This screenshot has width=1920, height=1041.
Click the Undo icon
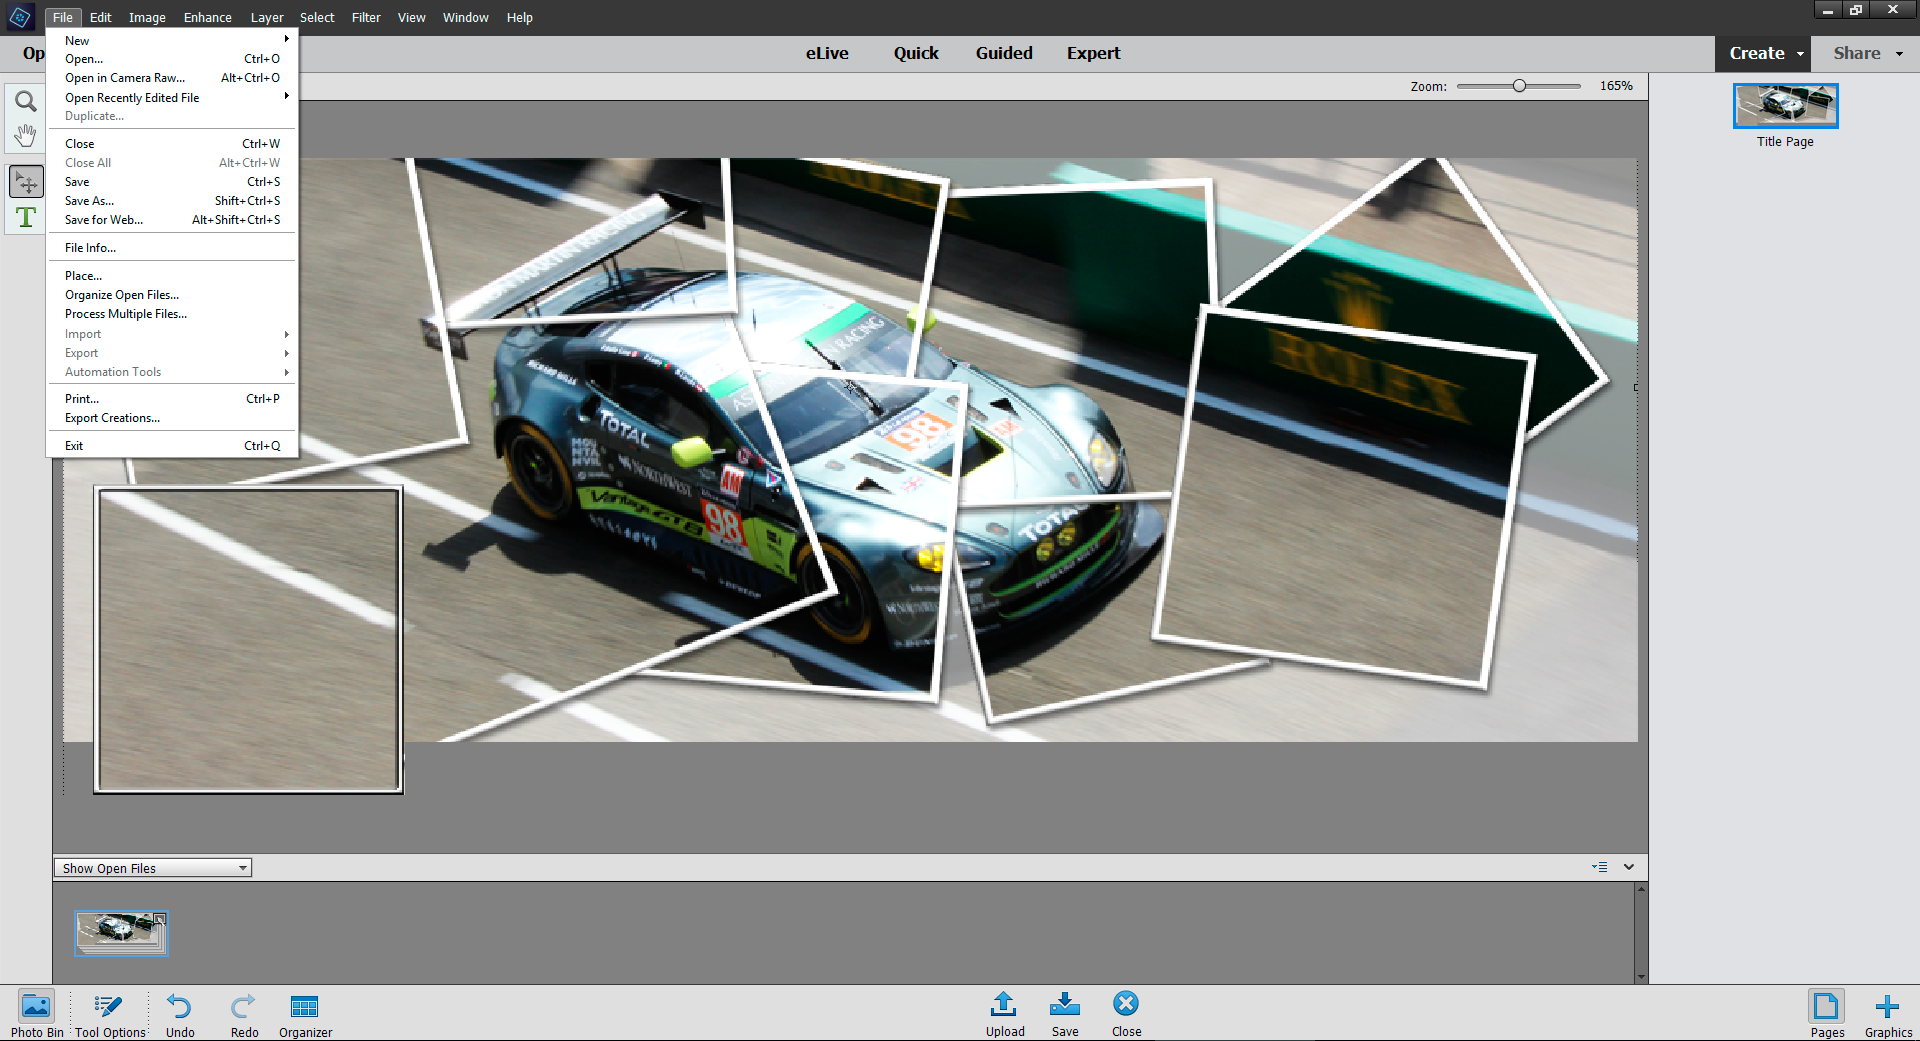click(180, 1006)
